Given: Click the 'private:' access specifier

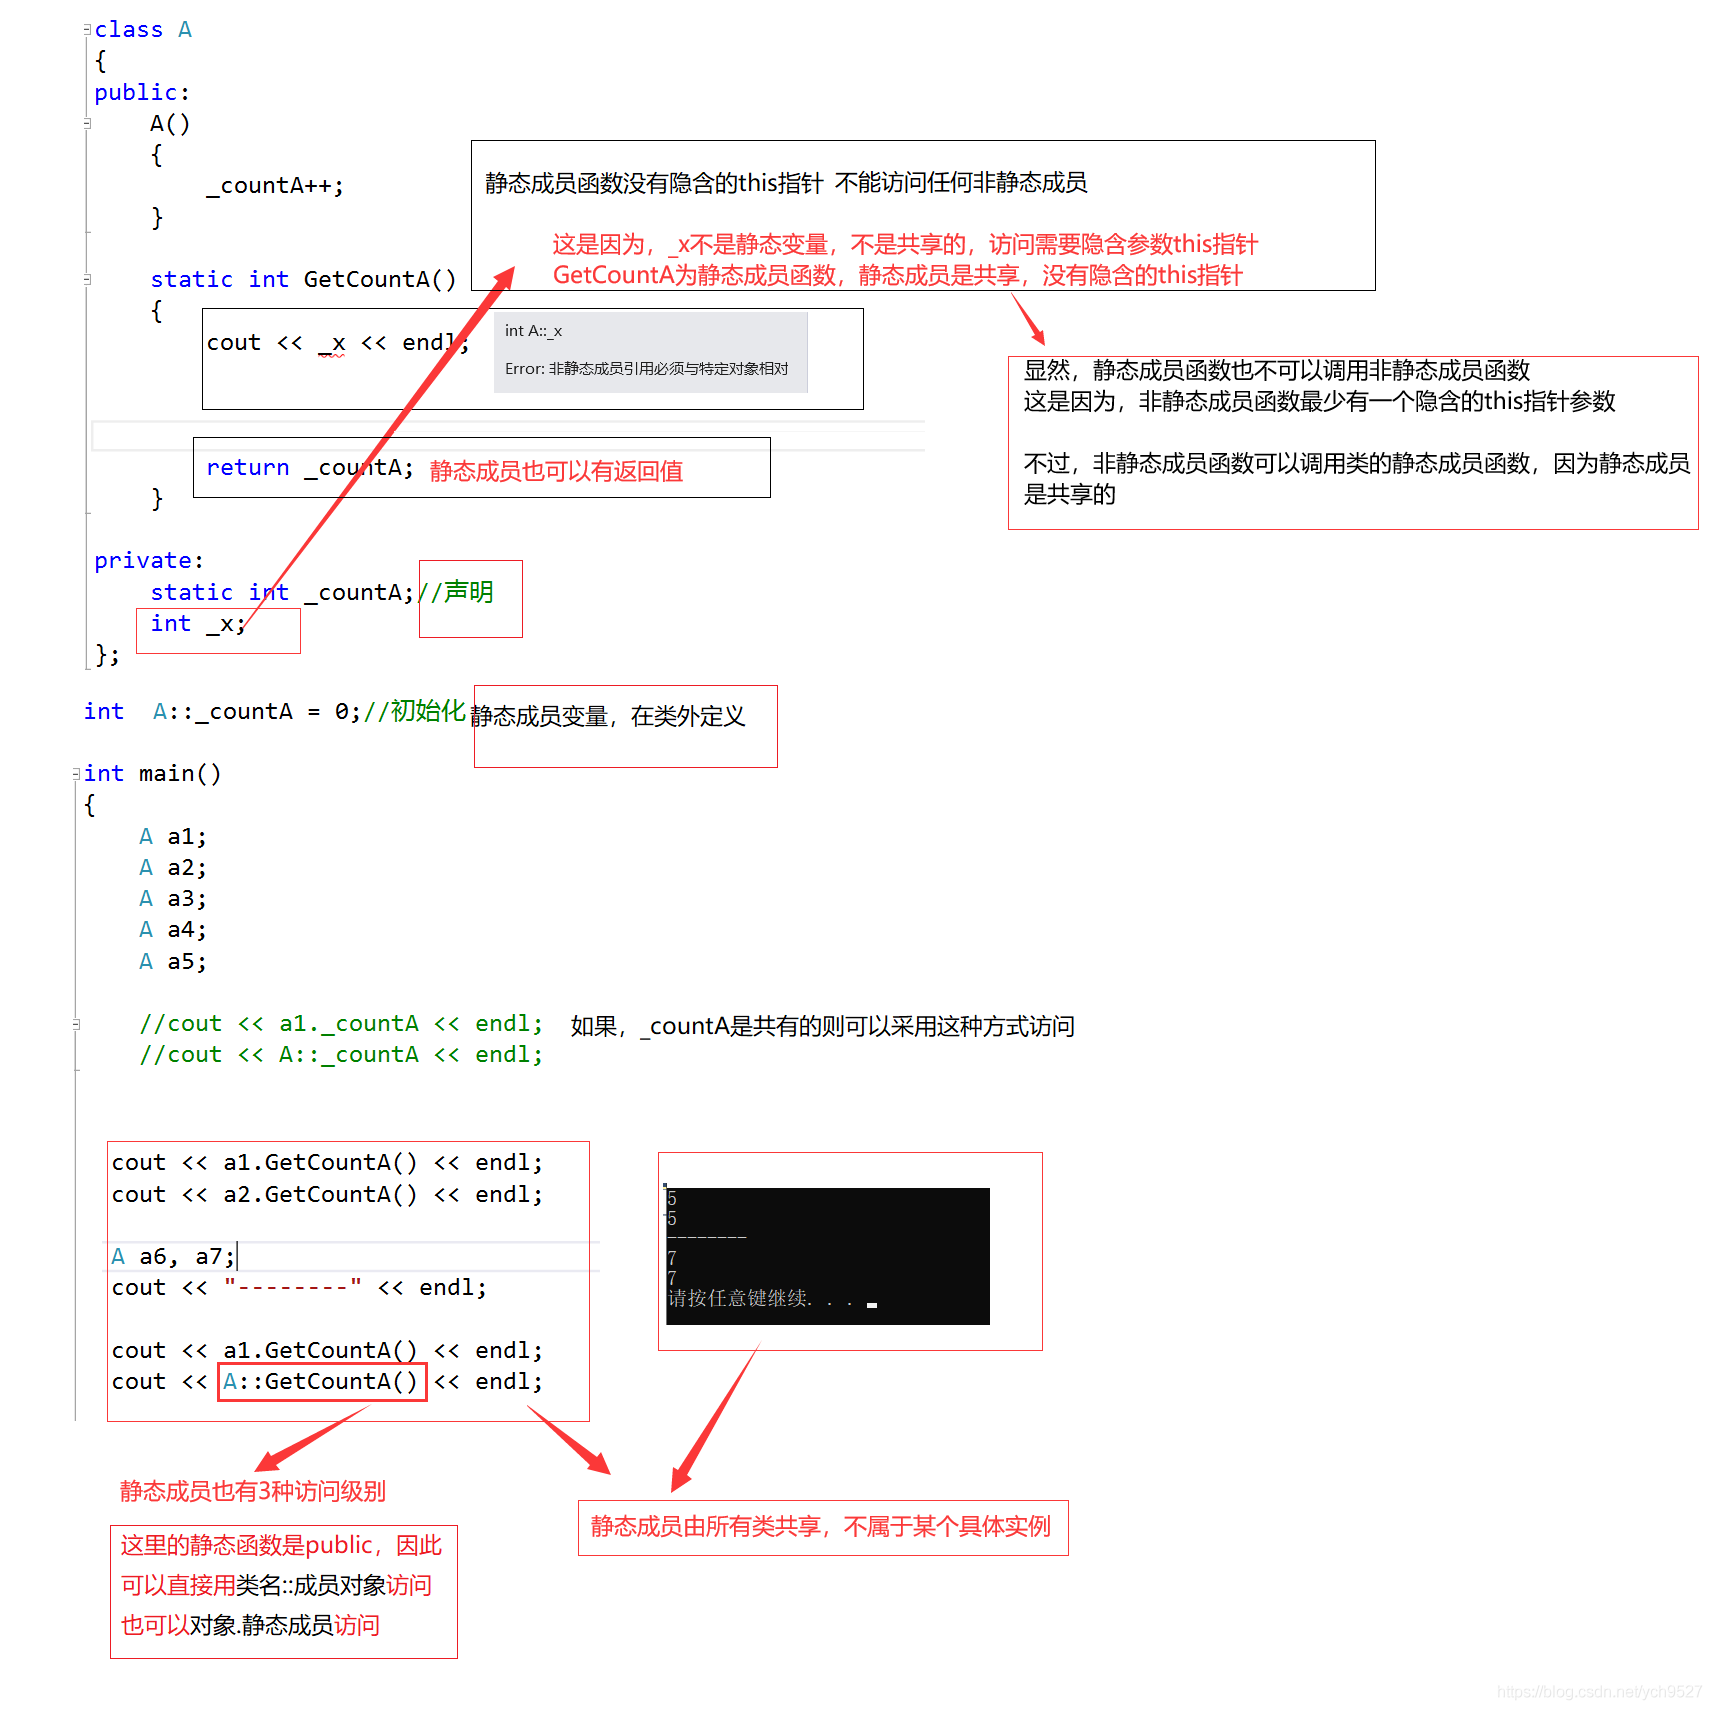Looking at the screenshot, I should tap(149, 560).
